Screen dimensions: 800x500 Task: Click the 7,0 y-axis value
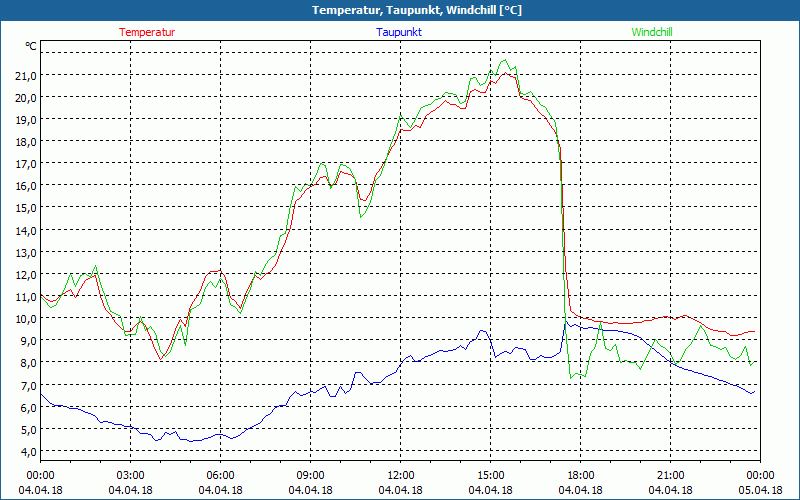tap(29, 385)
